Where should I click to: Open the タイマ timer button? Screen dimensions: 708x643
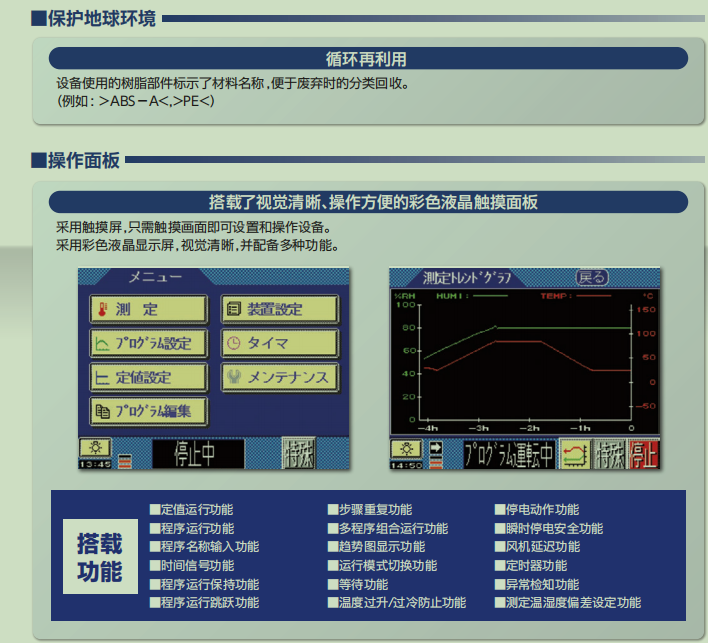280,343
